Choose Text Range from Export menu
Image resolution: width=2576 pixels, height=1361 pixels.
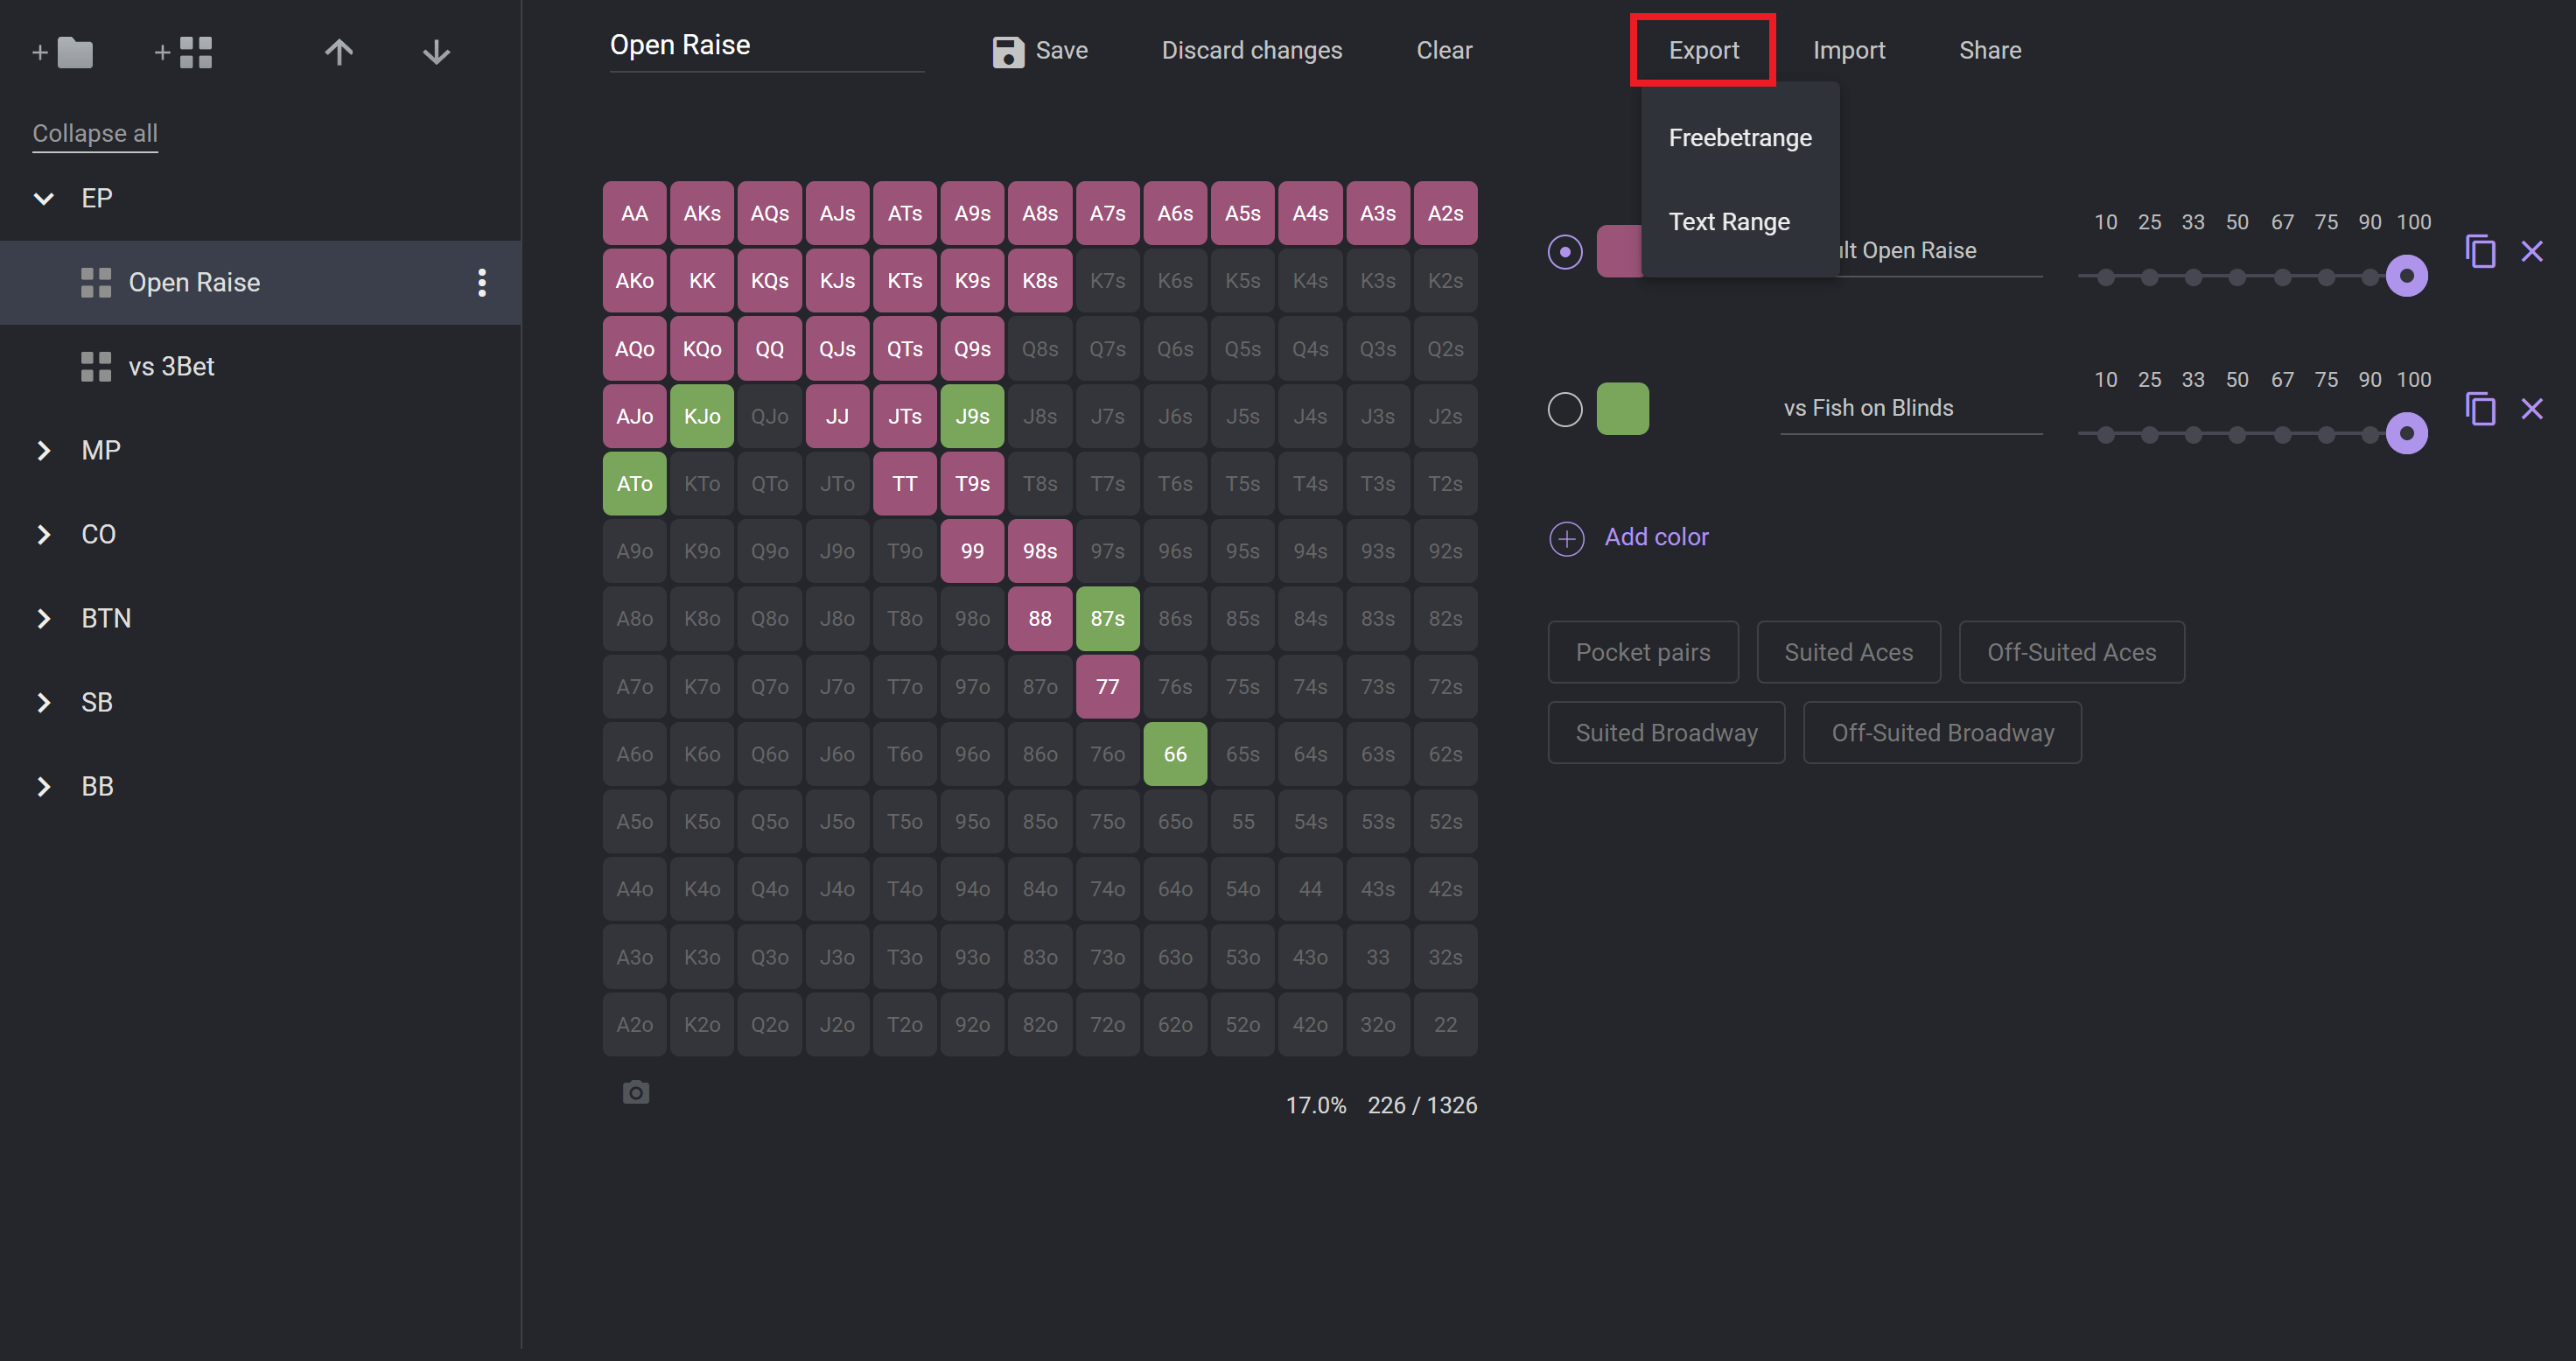tap(1729, 222)
